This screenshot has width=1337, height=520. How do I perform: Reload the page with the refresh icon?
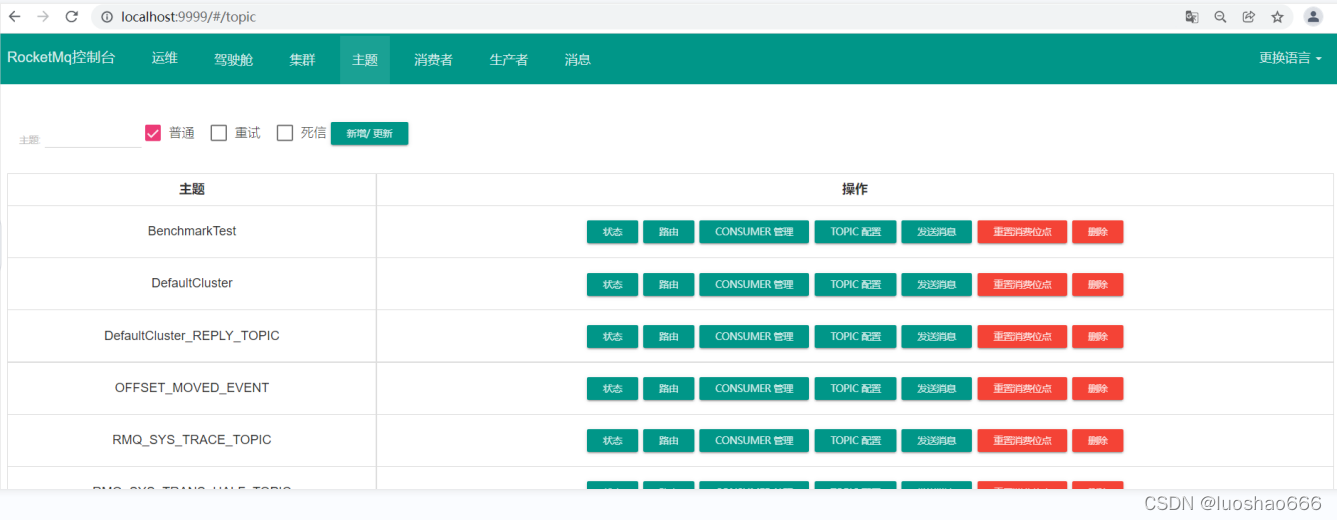(72, 17)
